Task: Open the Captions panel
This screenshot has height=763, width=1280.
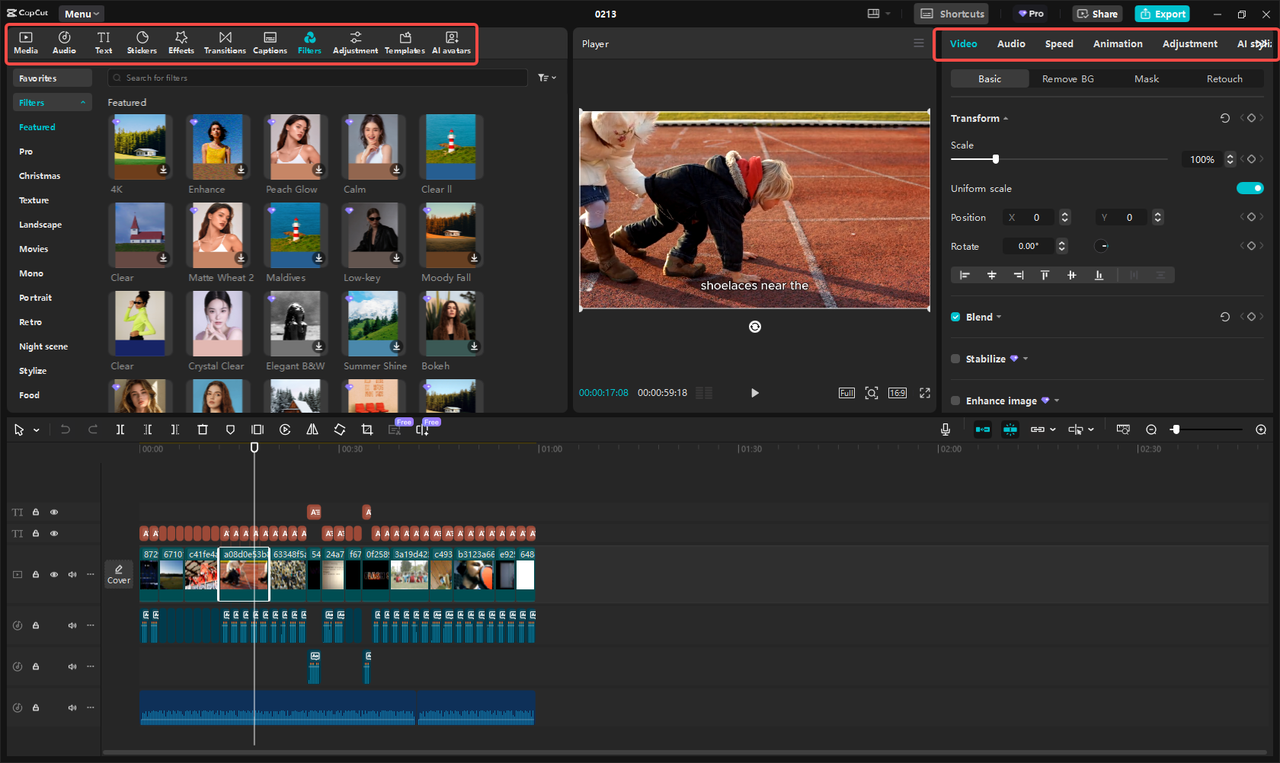Action: [269, 41]
